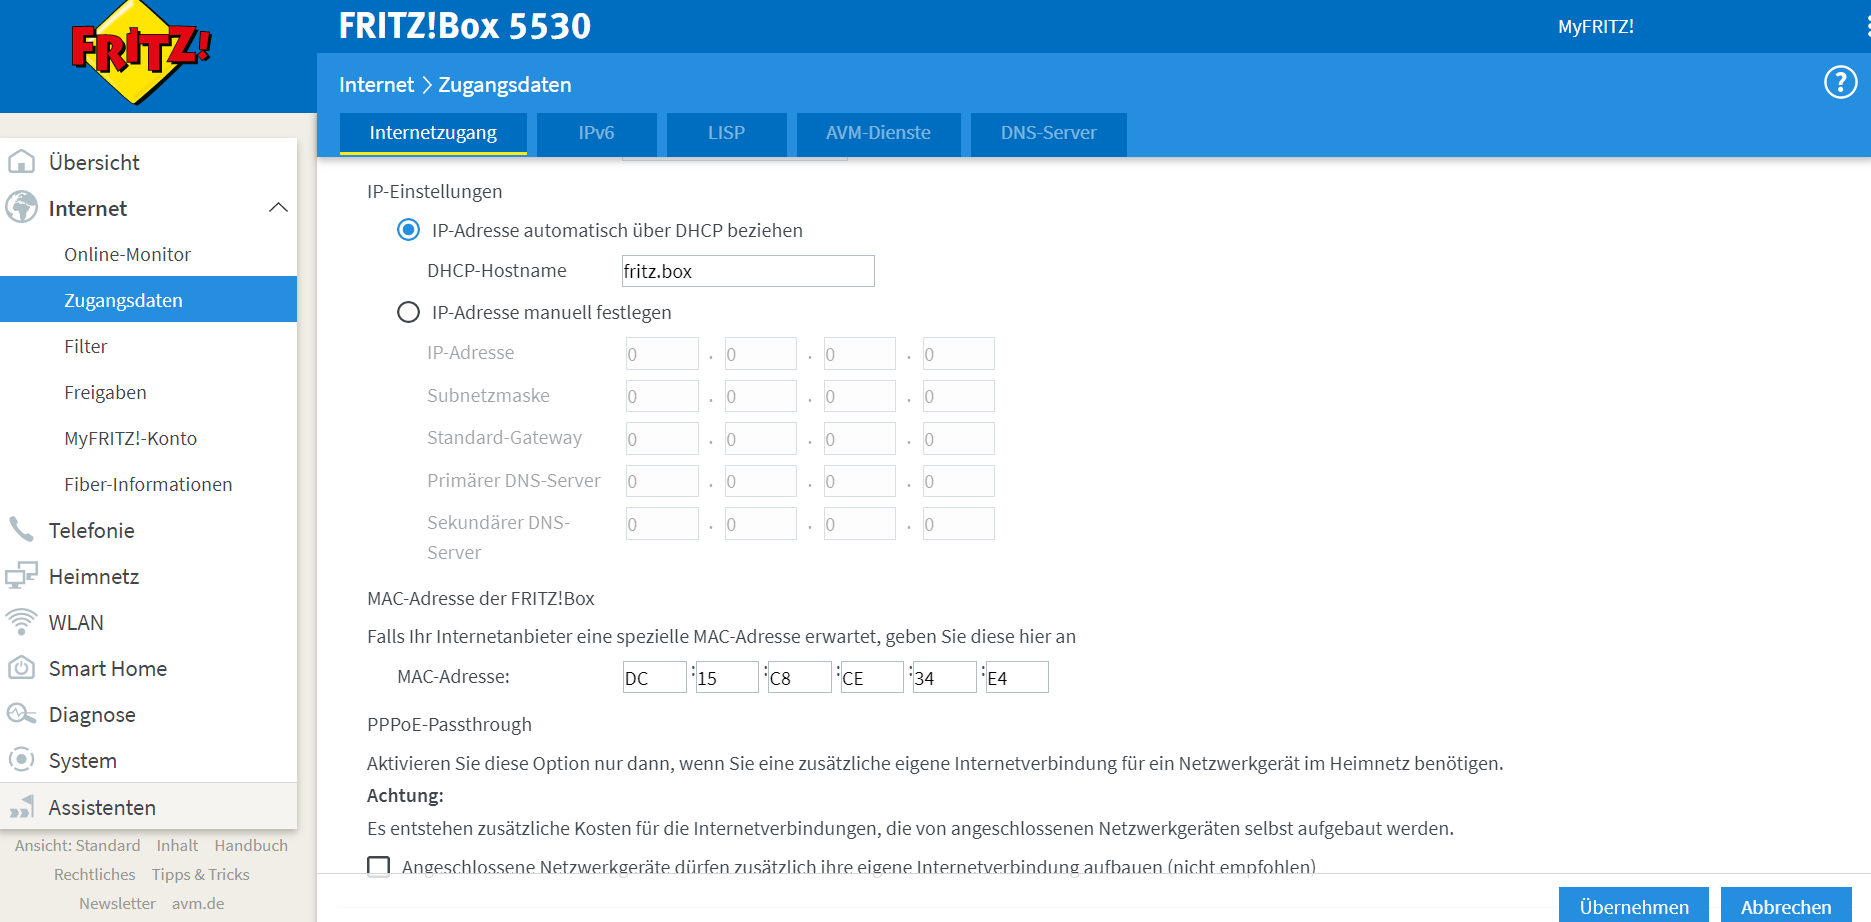Image resolution: width=1871 pixels, height=922 pixels.
Task: Click the MAC address field containing 34
Action: [x=945, y=677]
